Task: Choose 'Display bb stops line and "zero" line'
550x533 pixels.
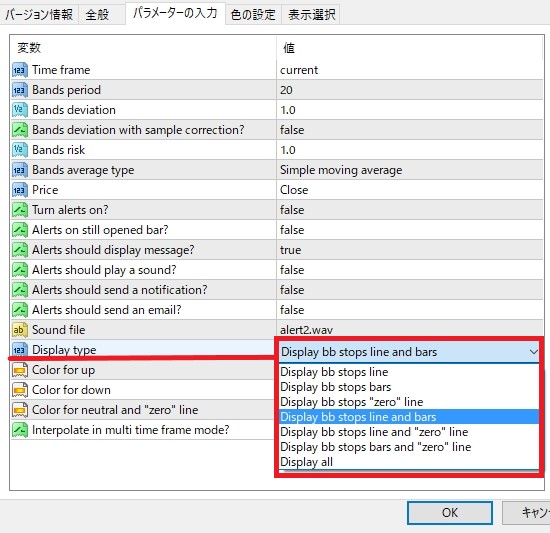Action: click(409, 432)
